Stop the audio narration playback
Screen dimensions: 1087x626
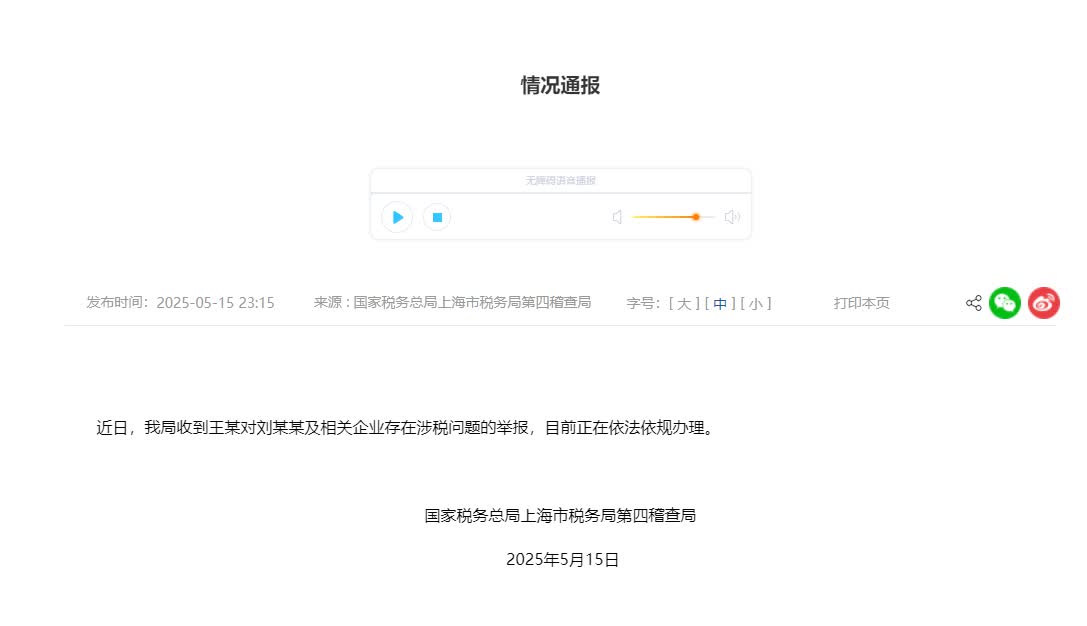(437, 217)
